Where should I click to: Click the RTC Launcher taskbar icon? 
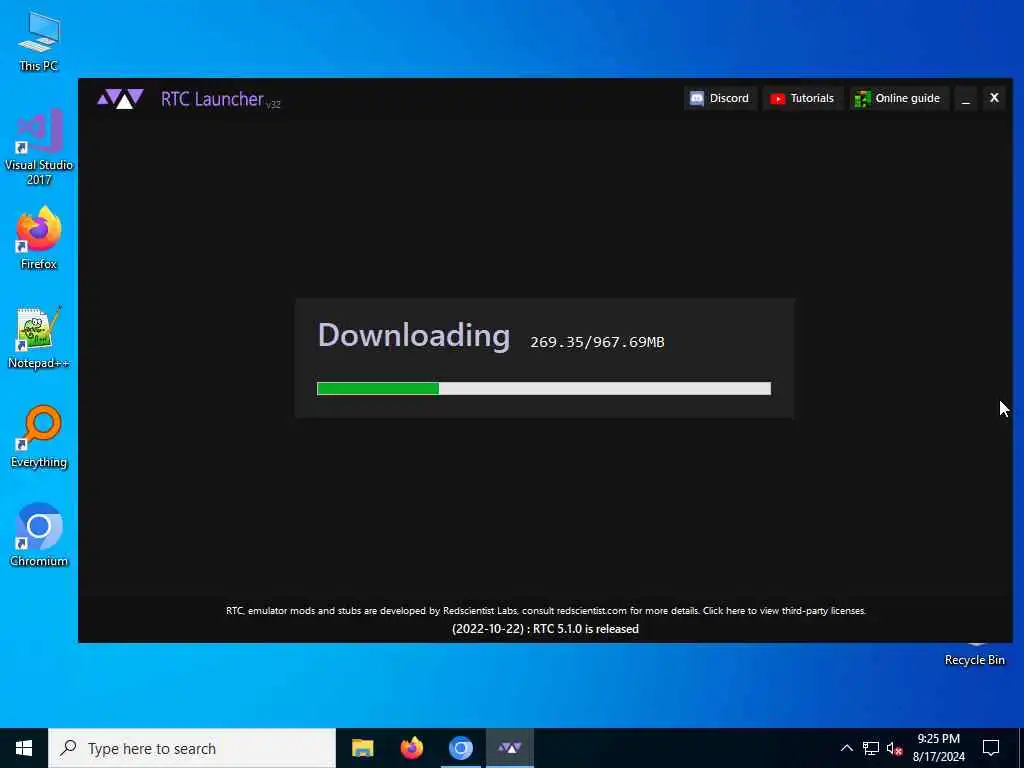click(x=510, y=748)
